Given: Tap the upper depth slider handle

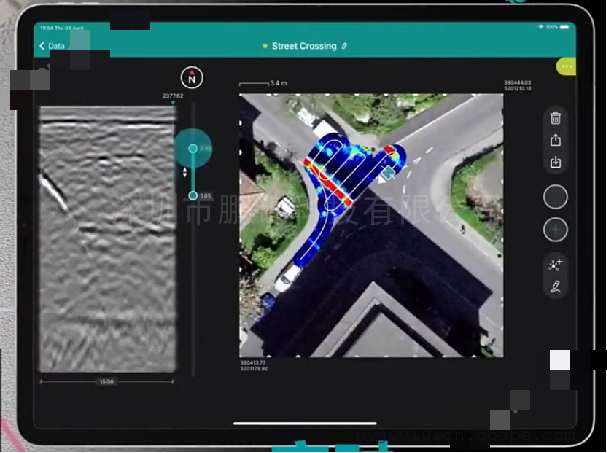Looking at the screenshot, I should [193, 149].
